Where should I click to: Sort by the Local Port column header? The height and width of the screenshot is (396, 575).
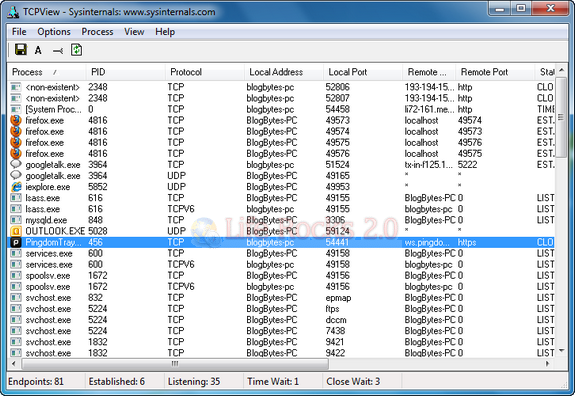pos(363,72)
